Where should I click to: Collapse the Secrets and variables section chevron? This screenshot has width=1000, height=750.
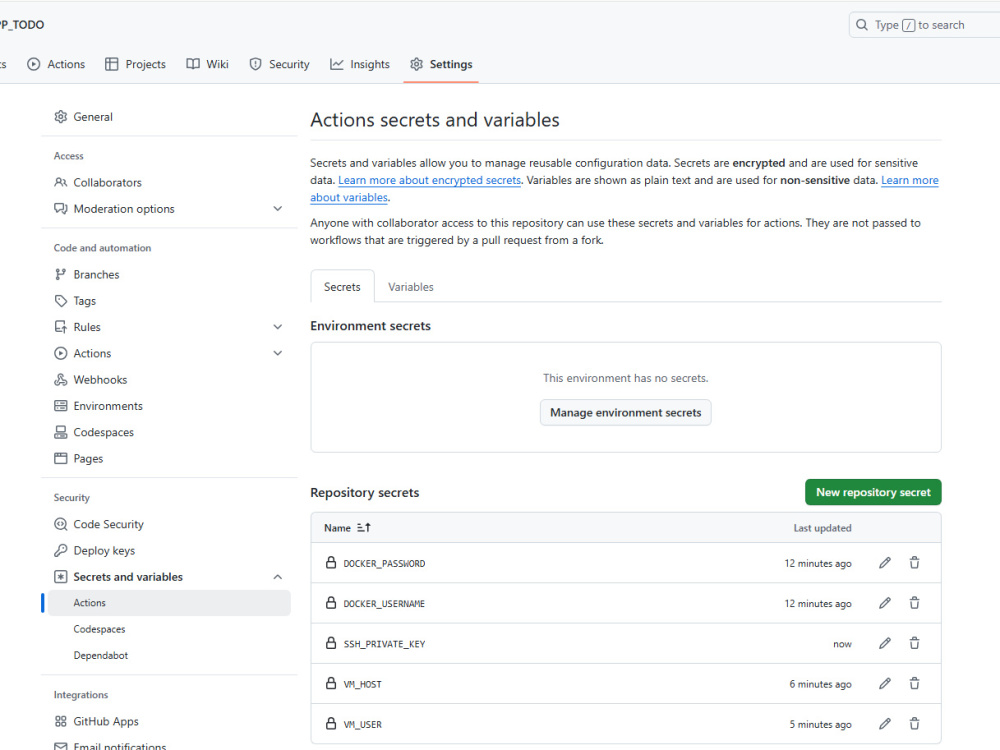coord(277,577)
